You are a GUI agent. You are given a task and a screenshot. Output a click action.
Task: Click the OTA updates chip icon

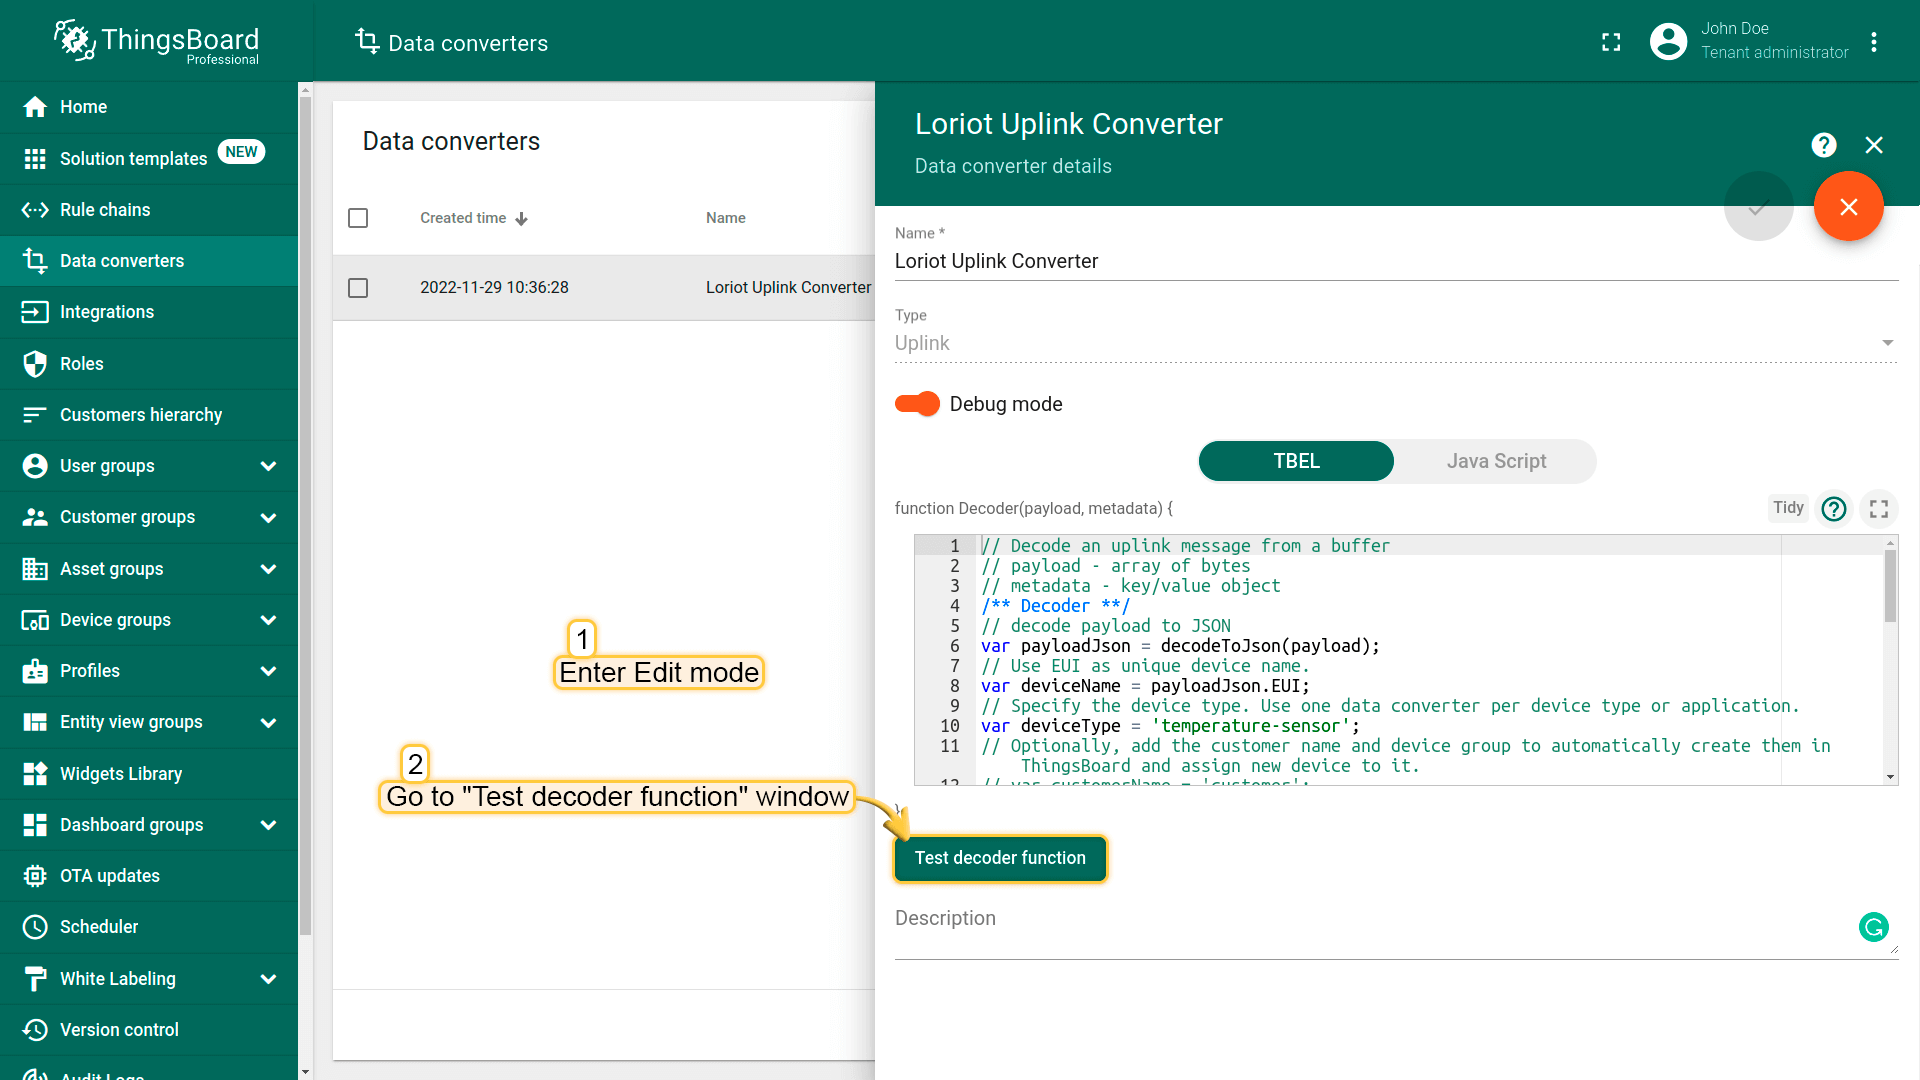point(35,876)
